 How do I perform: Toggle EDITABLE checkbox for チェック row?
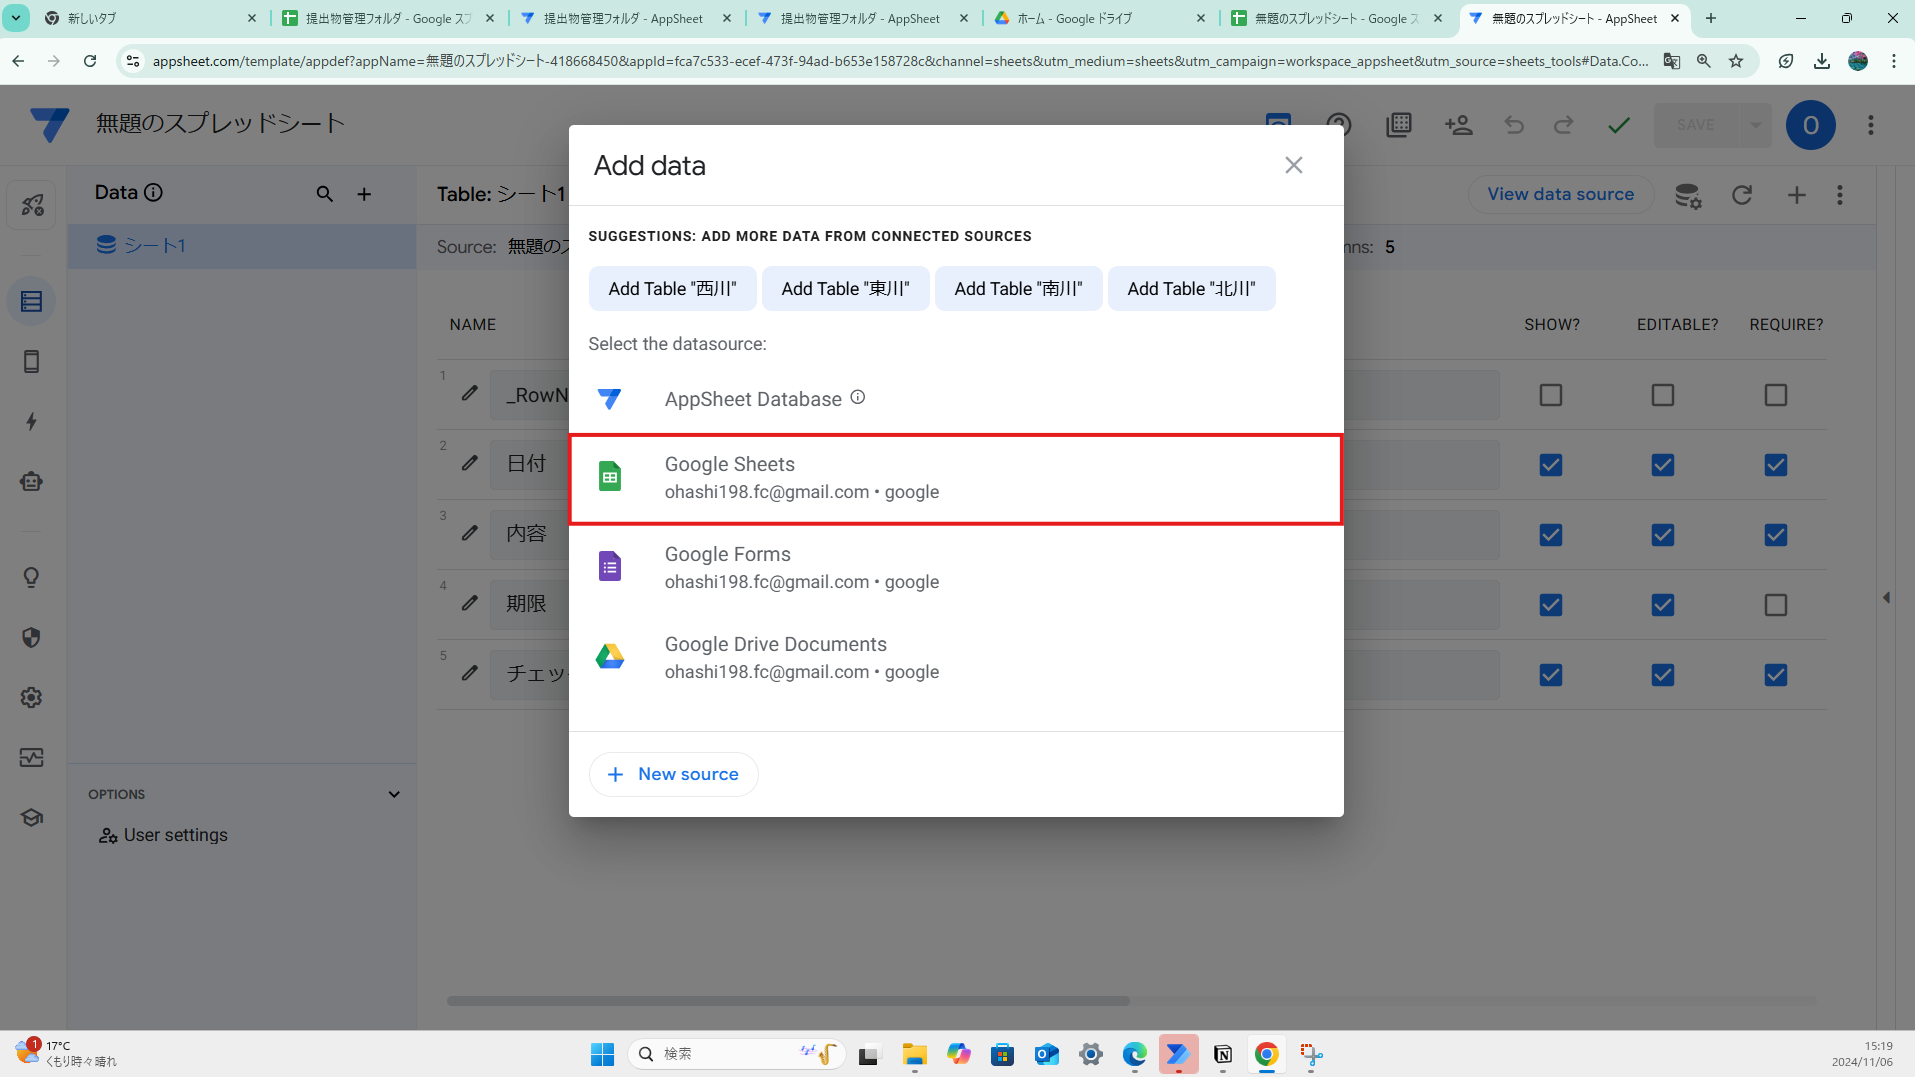[x=1662, y=675]
